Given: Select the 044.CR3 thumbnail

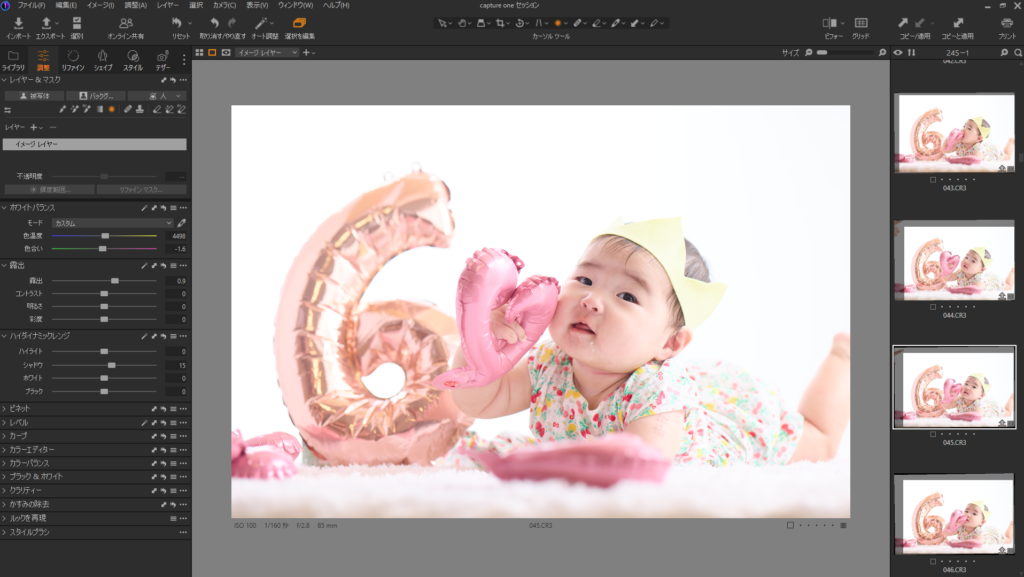Looking at the screenshot, I should click(953, 260).
